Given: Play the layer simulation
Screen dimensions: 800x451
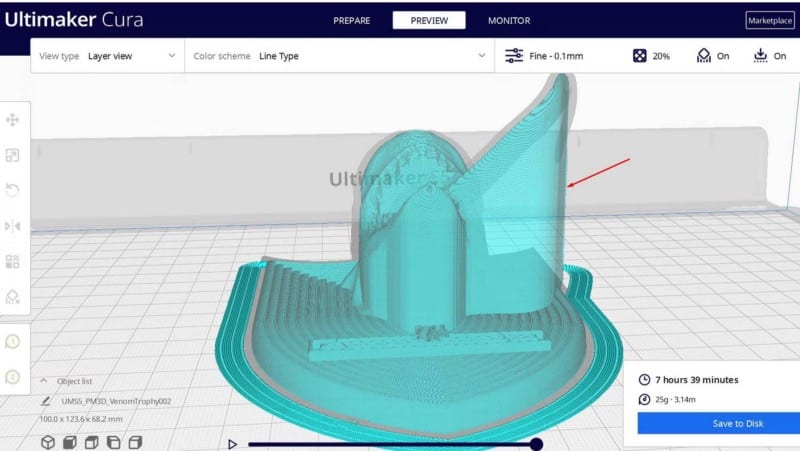Looking at the screenshot, I should point(233,444).
